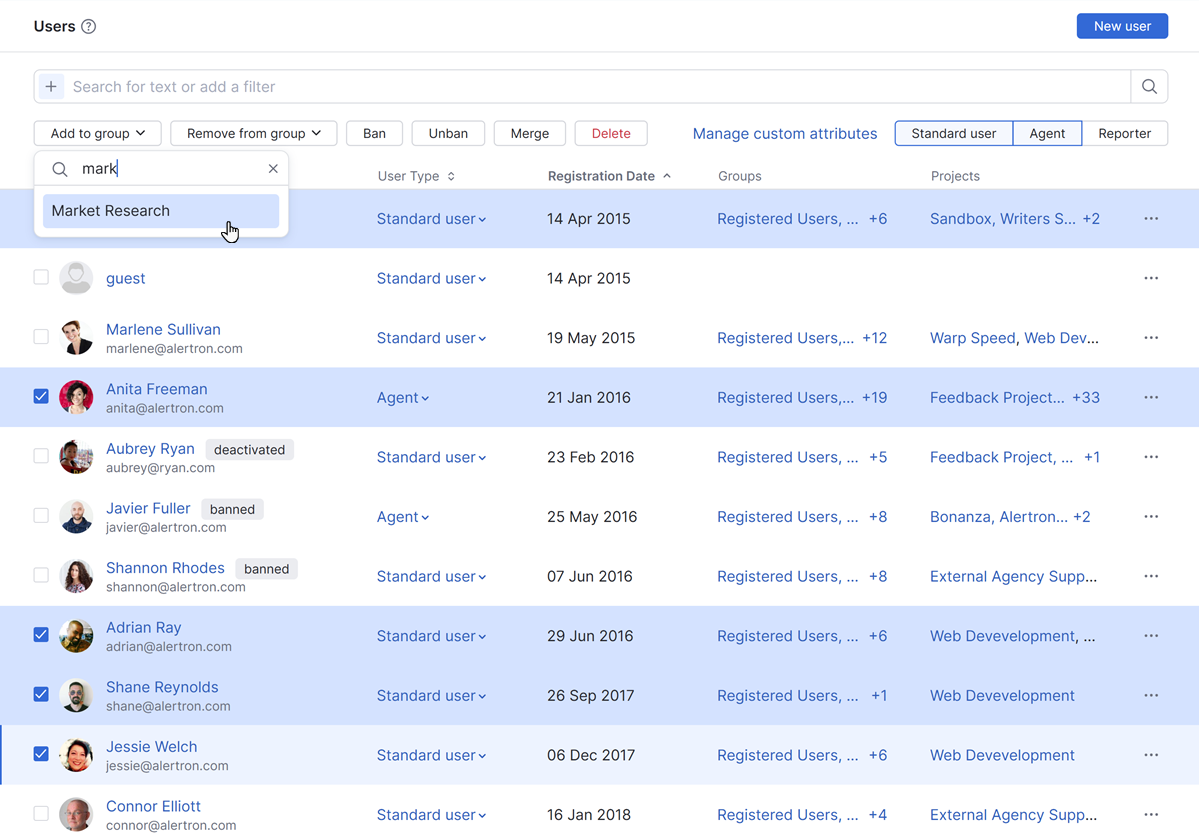Check the checkbox for Aubrey Ryan
The width and height of the screenshot is (1199, 840).
pos(41,456)
